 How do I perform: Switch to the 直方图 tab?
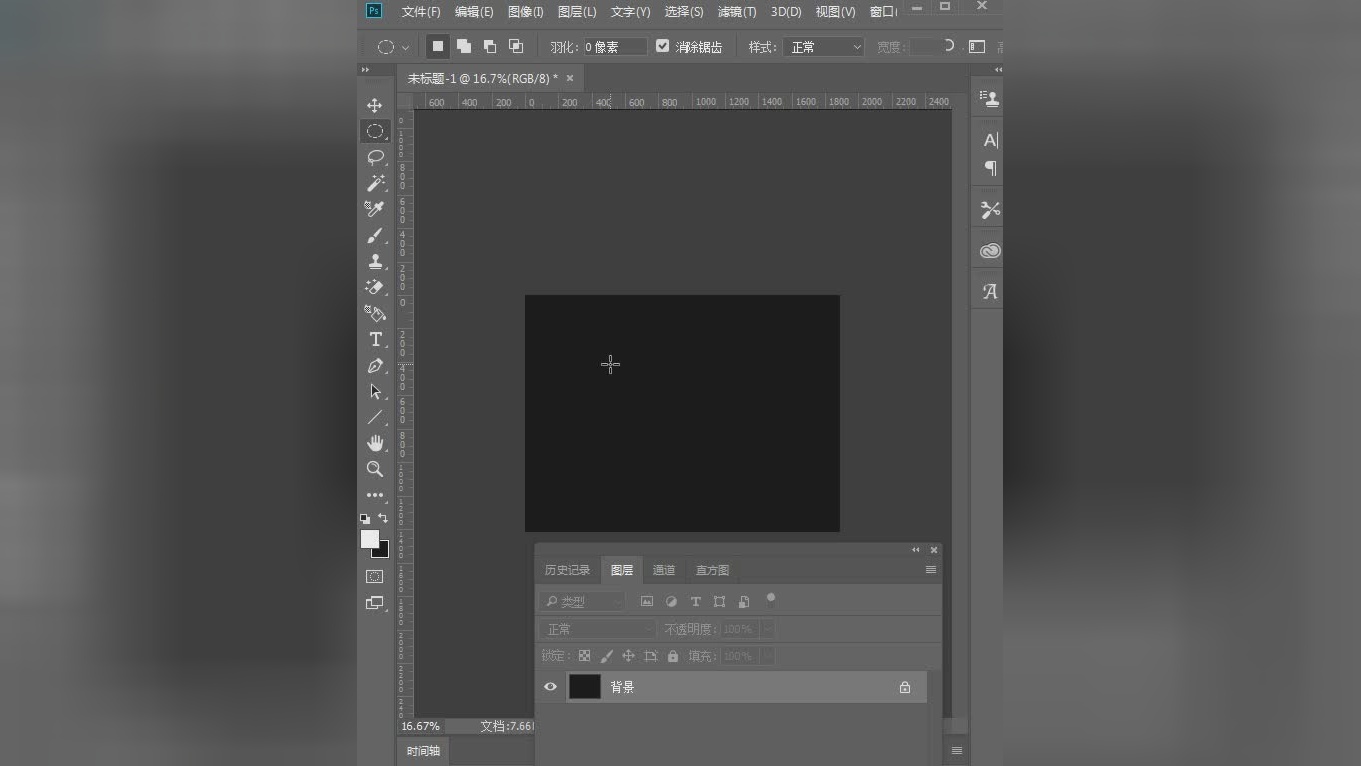point(713,570)
